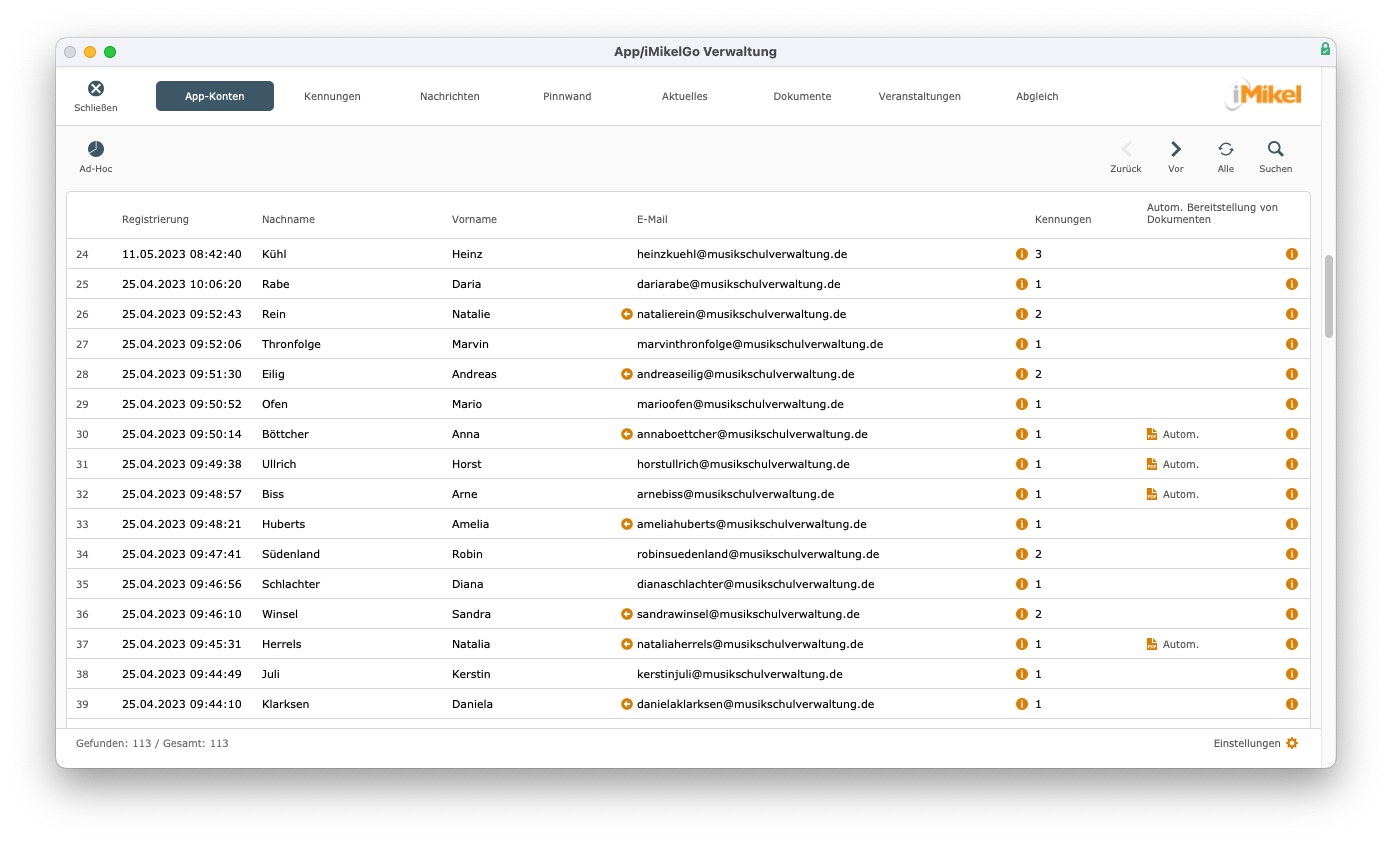Click the Einstellungen gear icon
This screenshot has width=1392, height=842.
coord(1292,743)
